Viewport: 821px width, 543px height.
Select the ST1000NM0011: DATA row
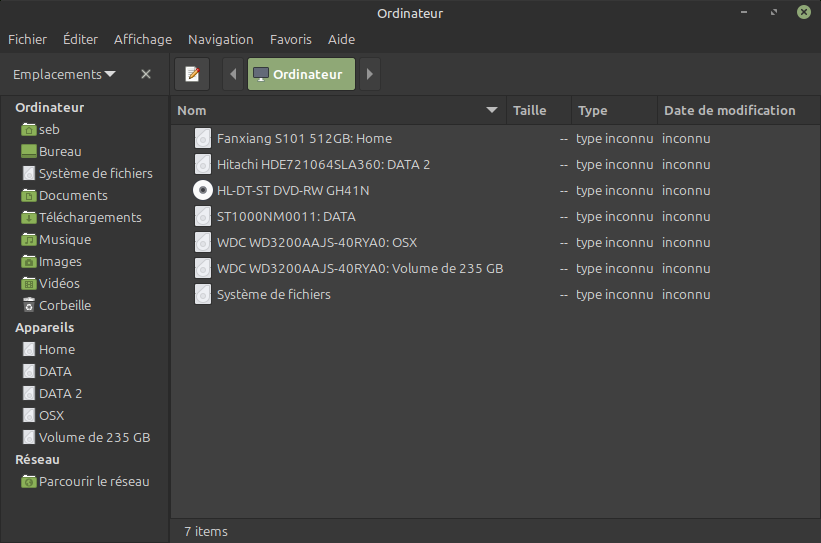coord(286,216)
